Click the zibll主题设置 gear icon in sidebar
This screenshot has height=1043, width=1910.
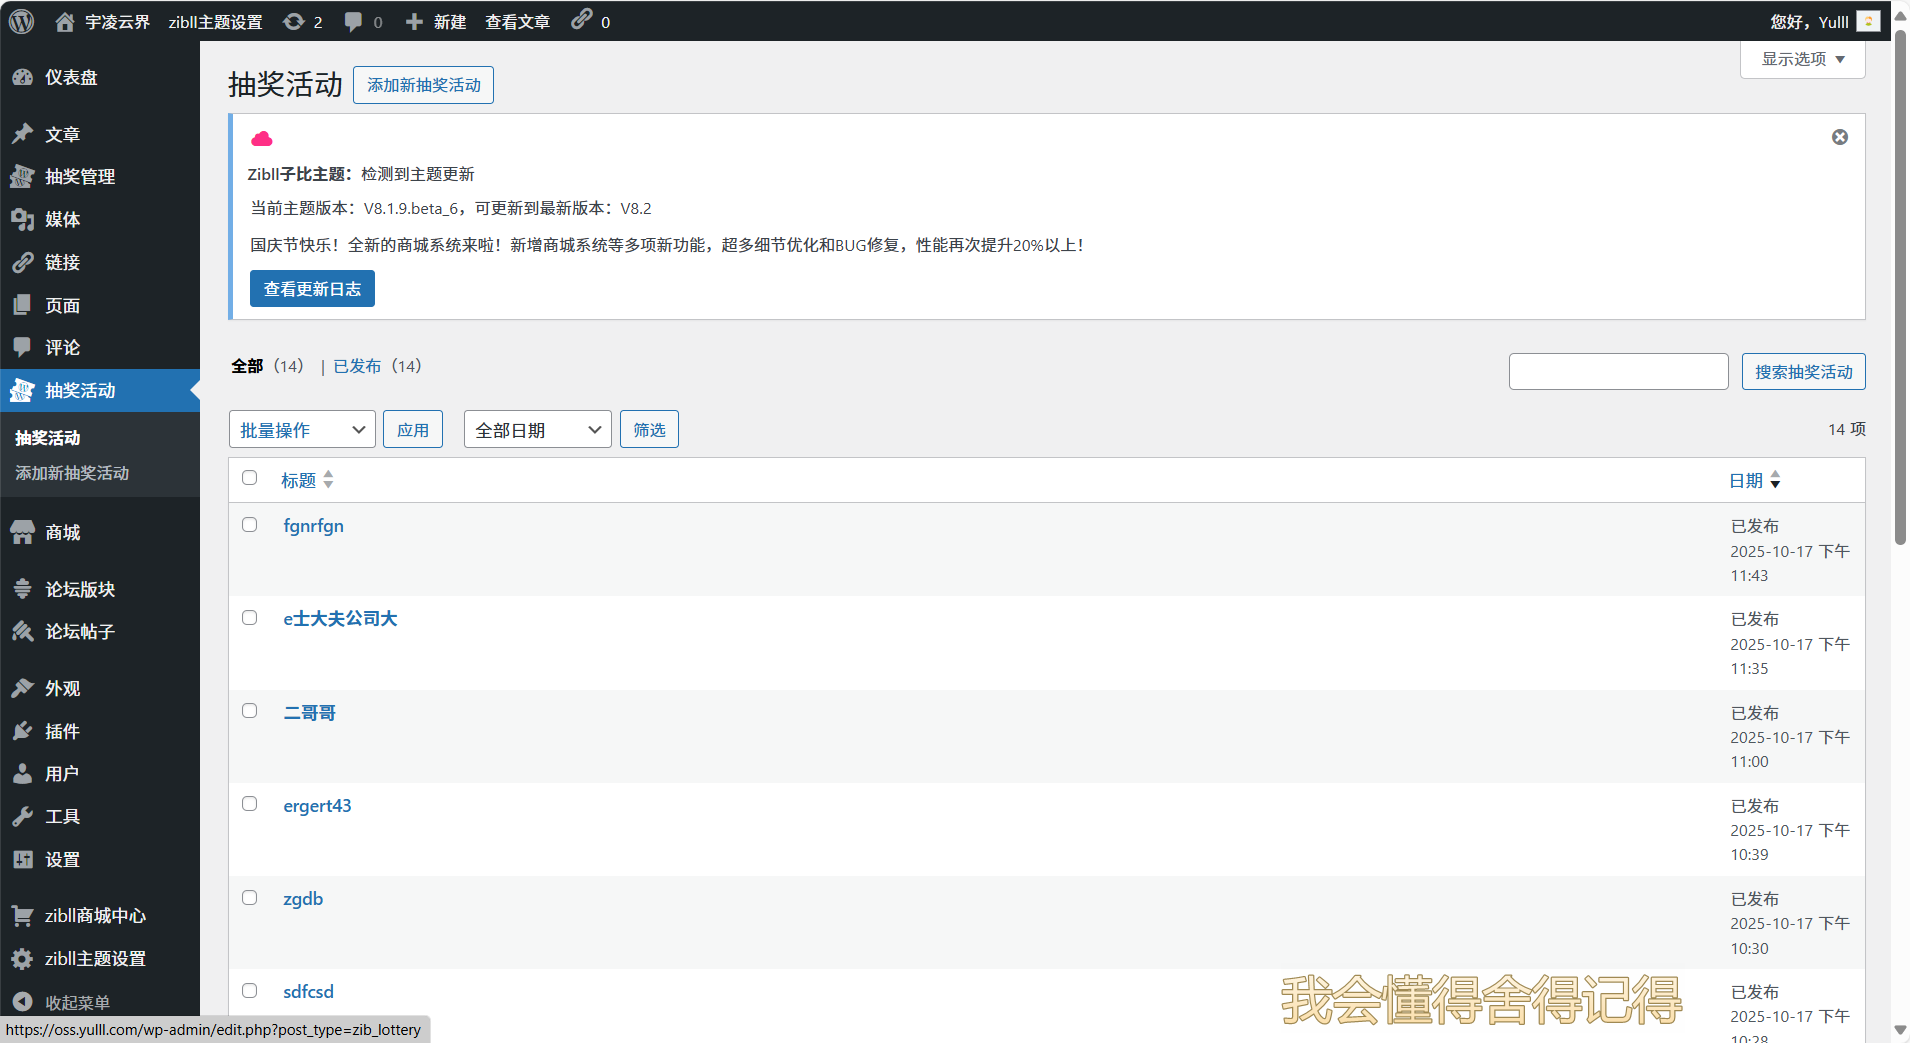(x=22, y=958)
